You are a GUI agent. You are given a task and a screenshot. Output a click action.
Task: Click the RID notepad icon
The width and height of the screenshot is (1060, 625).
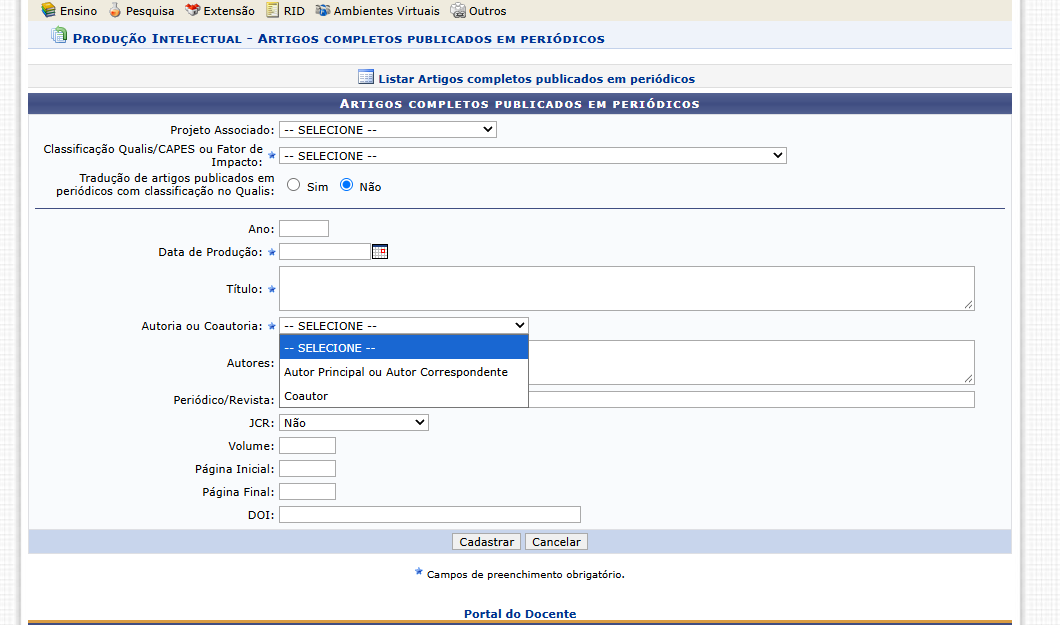(272, 10)
